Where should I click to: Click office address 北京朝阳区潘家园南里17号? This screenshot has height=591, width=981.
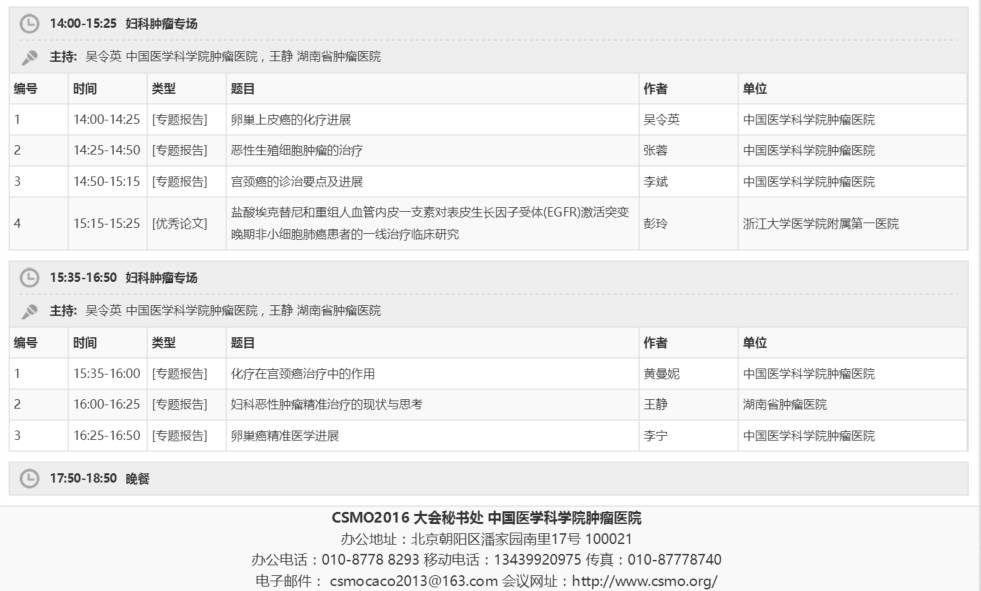496,539
